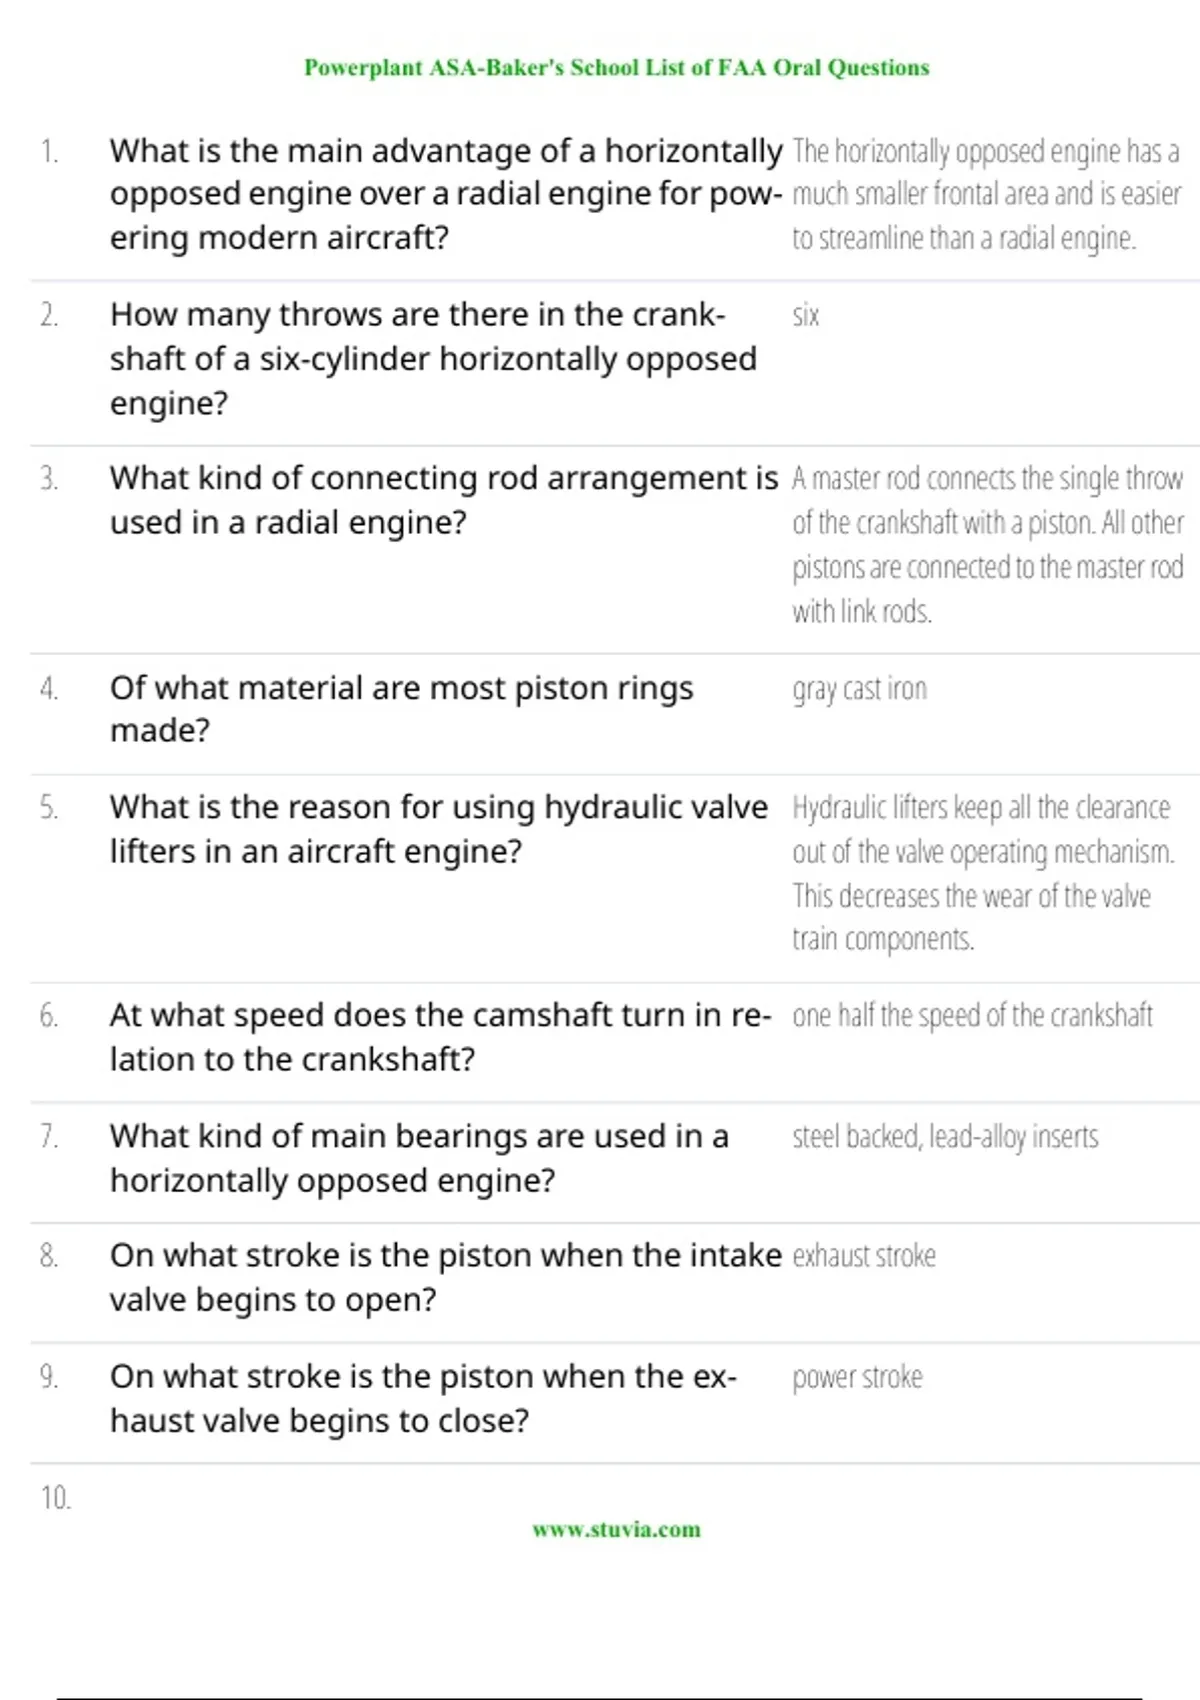Click the answer 'six' for question 2
This screenshot has width=1200, height=1700.
tap(806, 316)
